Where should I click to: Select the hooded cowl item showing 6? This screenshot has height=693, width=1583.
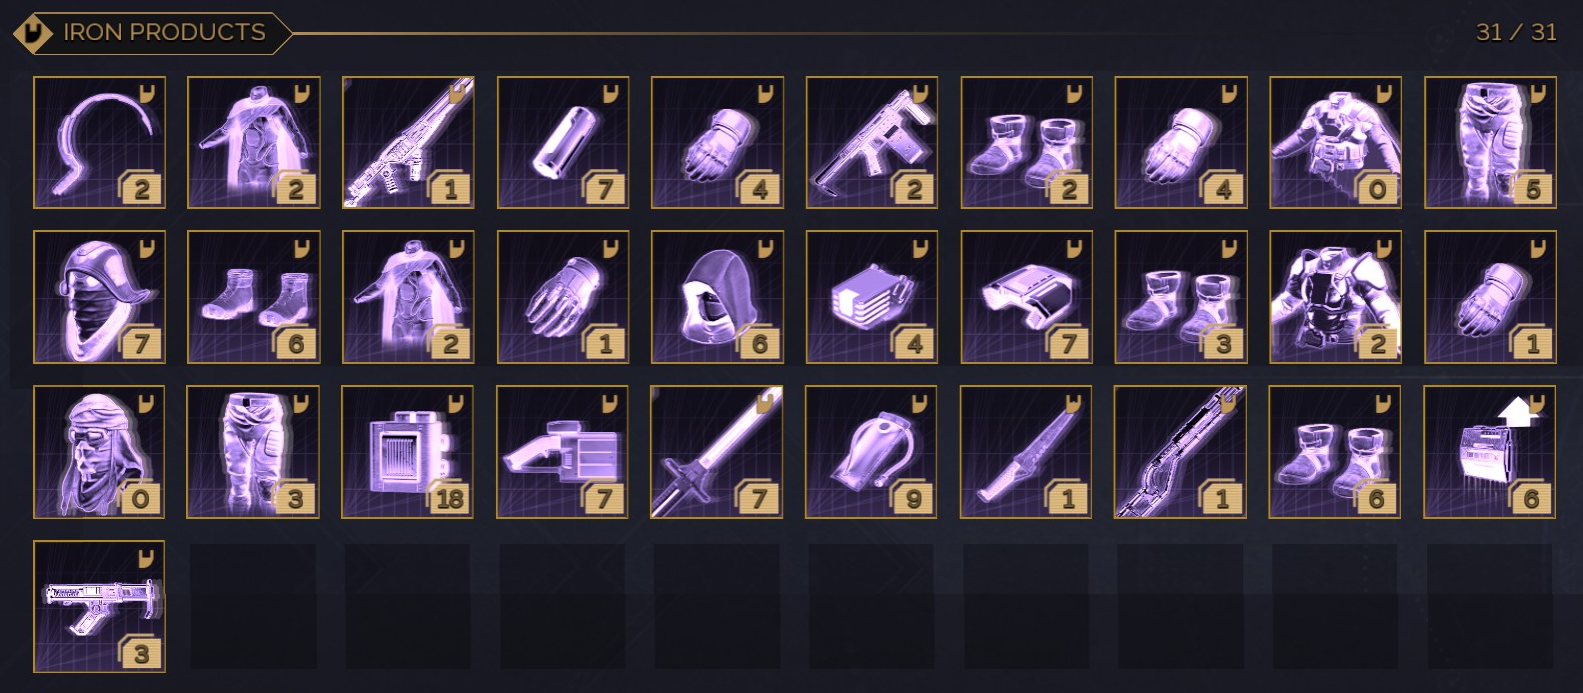pos(717,297)
